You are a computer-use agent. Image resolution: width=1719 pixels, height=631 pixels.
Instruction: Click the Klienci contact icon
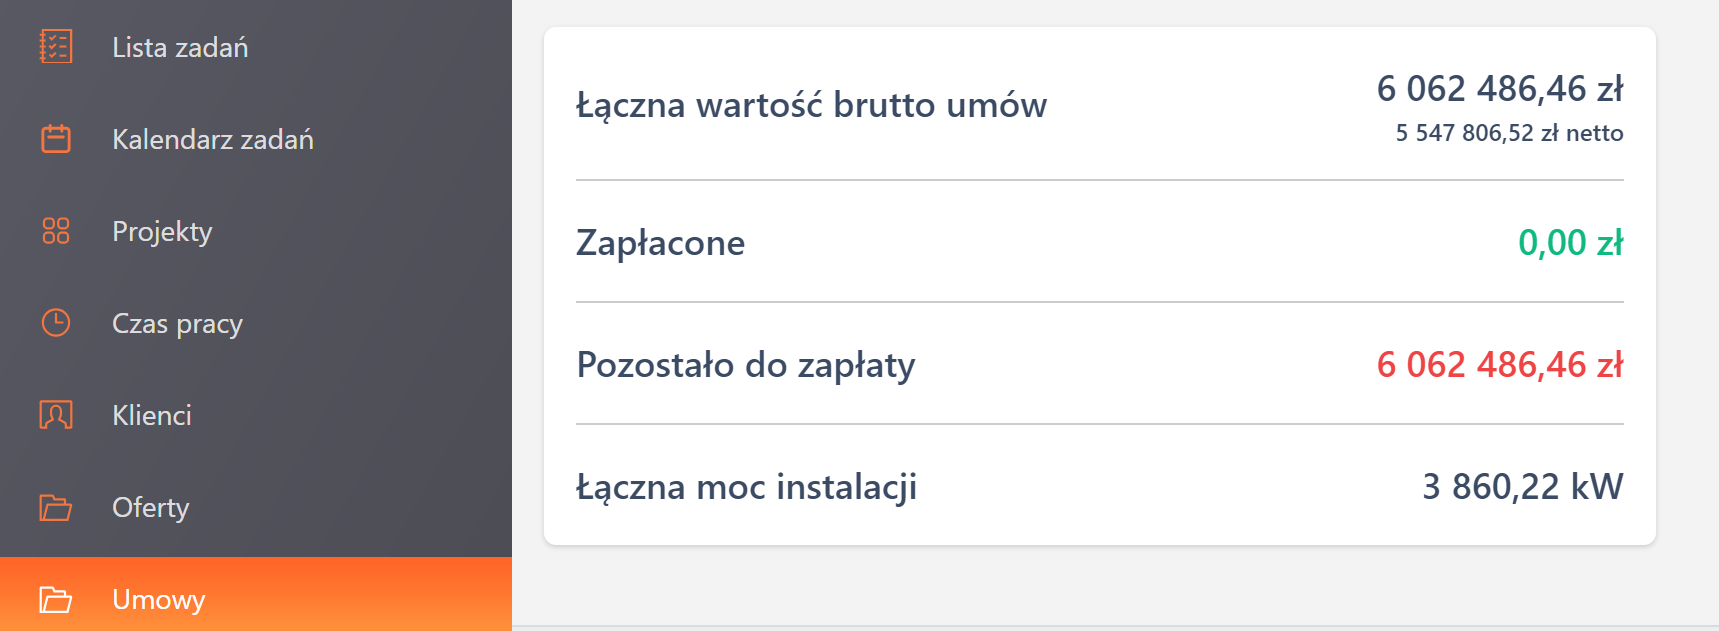pos(55,414)
